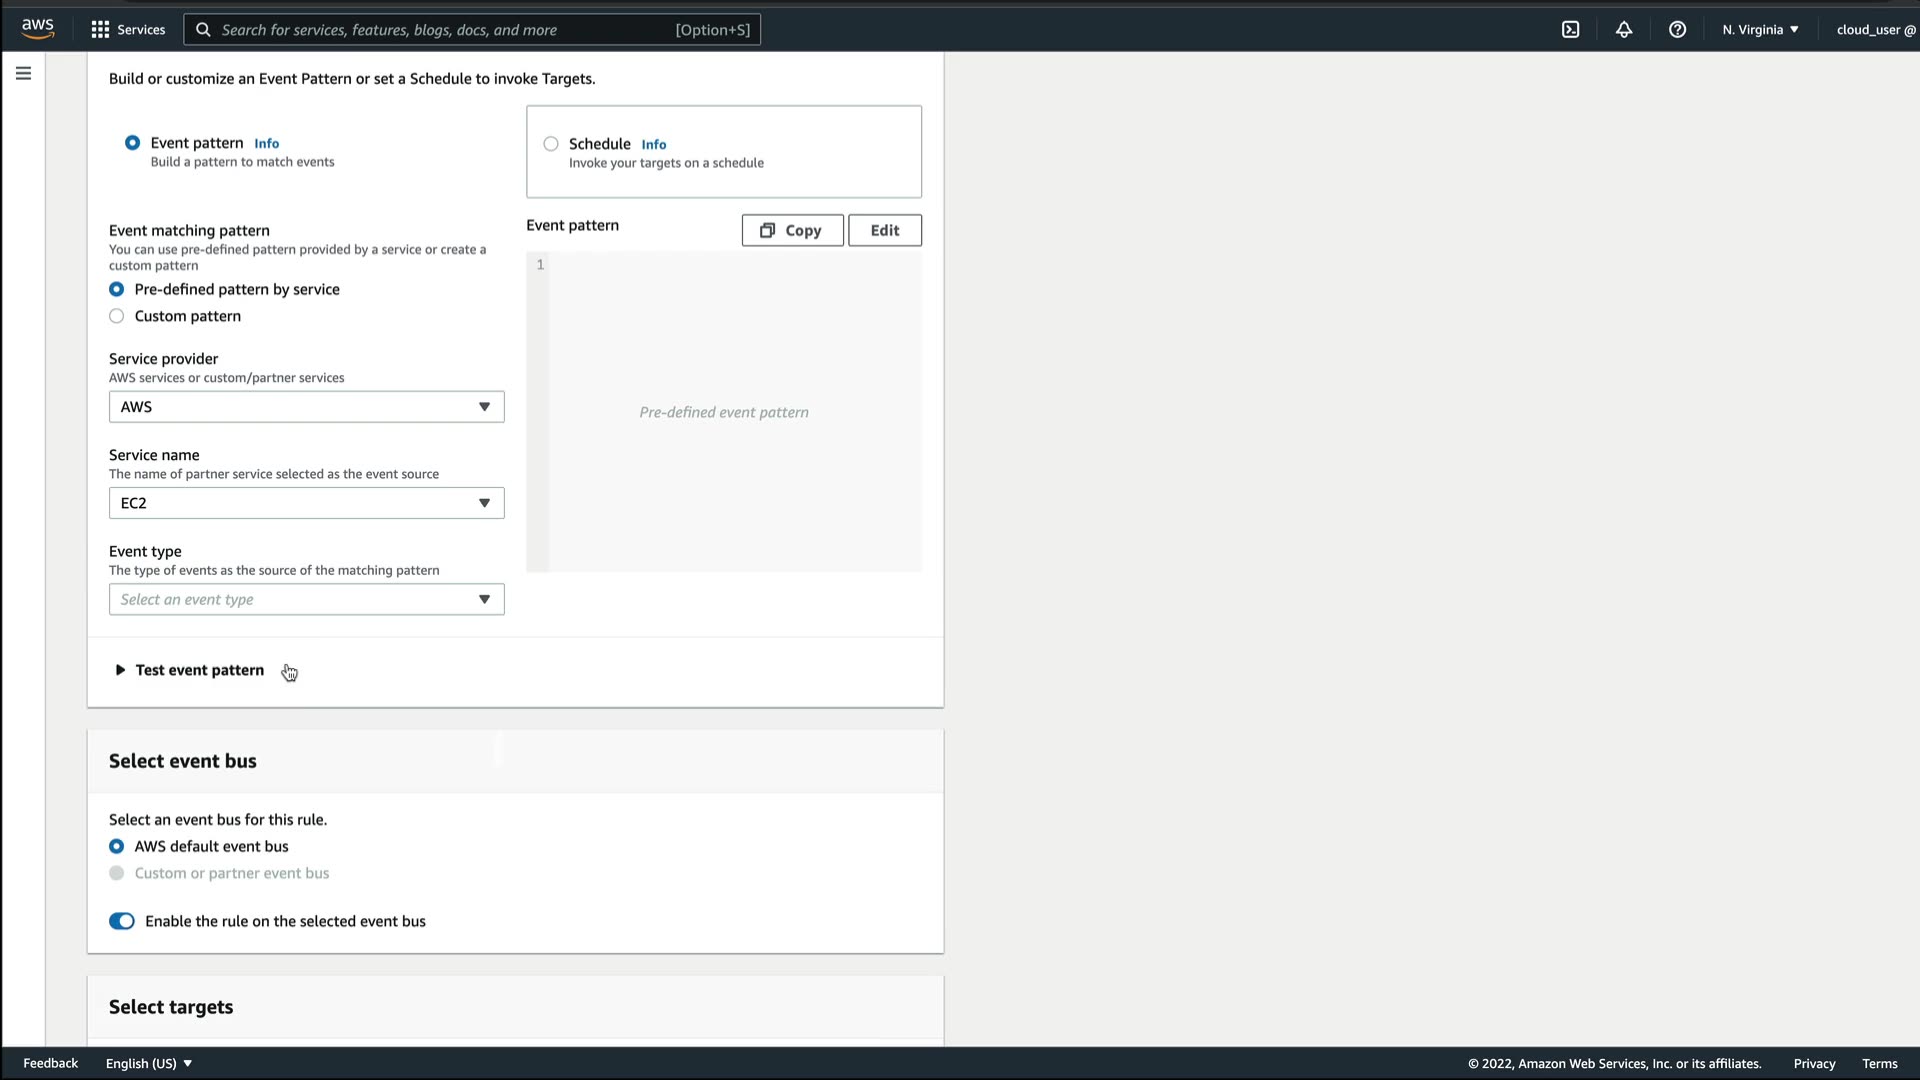This screenshot has width=1920, height=1080.
Task: Click the Edit event pattern button
Action: coord(884,230)
